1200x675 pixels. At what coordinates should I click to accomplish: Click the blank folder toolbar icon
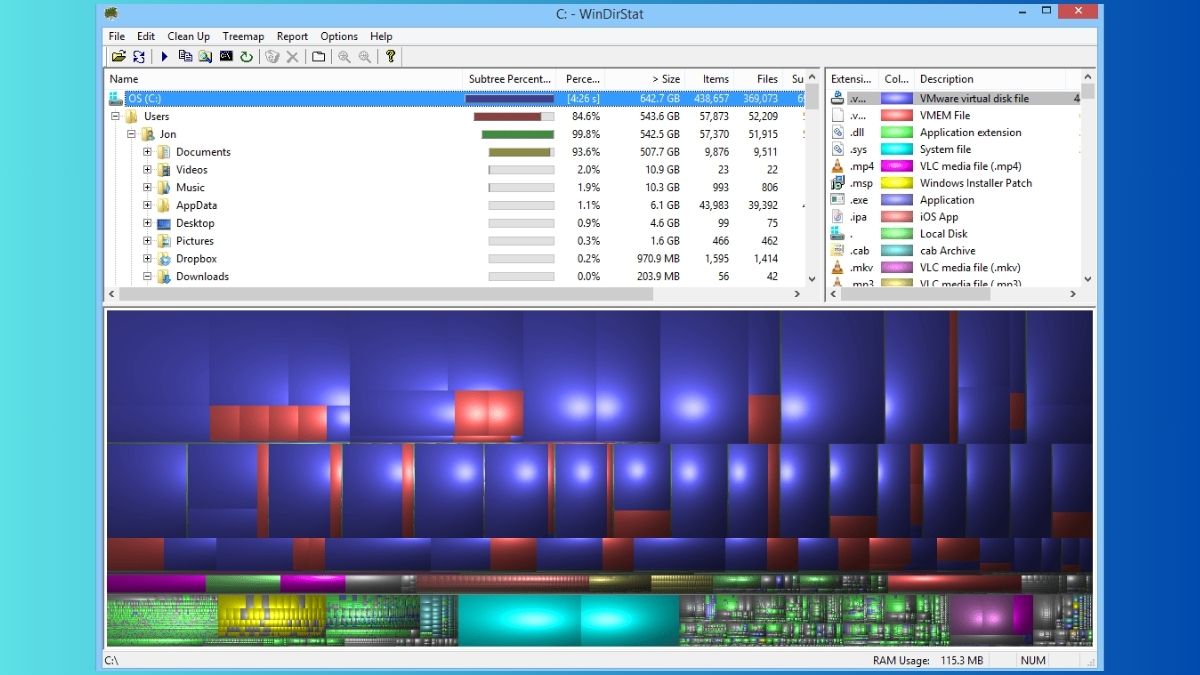pyautogui.click(x=318, y=57)
